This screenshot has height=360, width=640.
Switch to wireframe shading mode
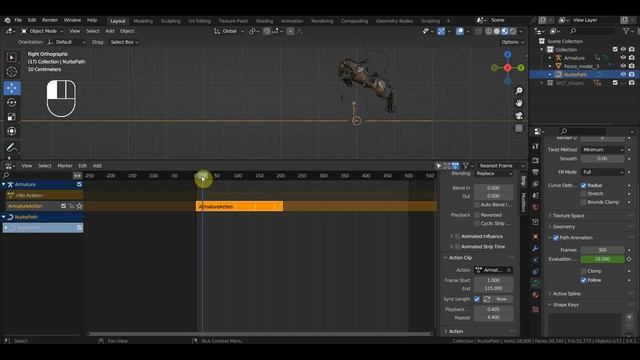tap(489, 31)
